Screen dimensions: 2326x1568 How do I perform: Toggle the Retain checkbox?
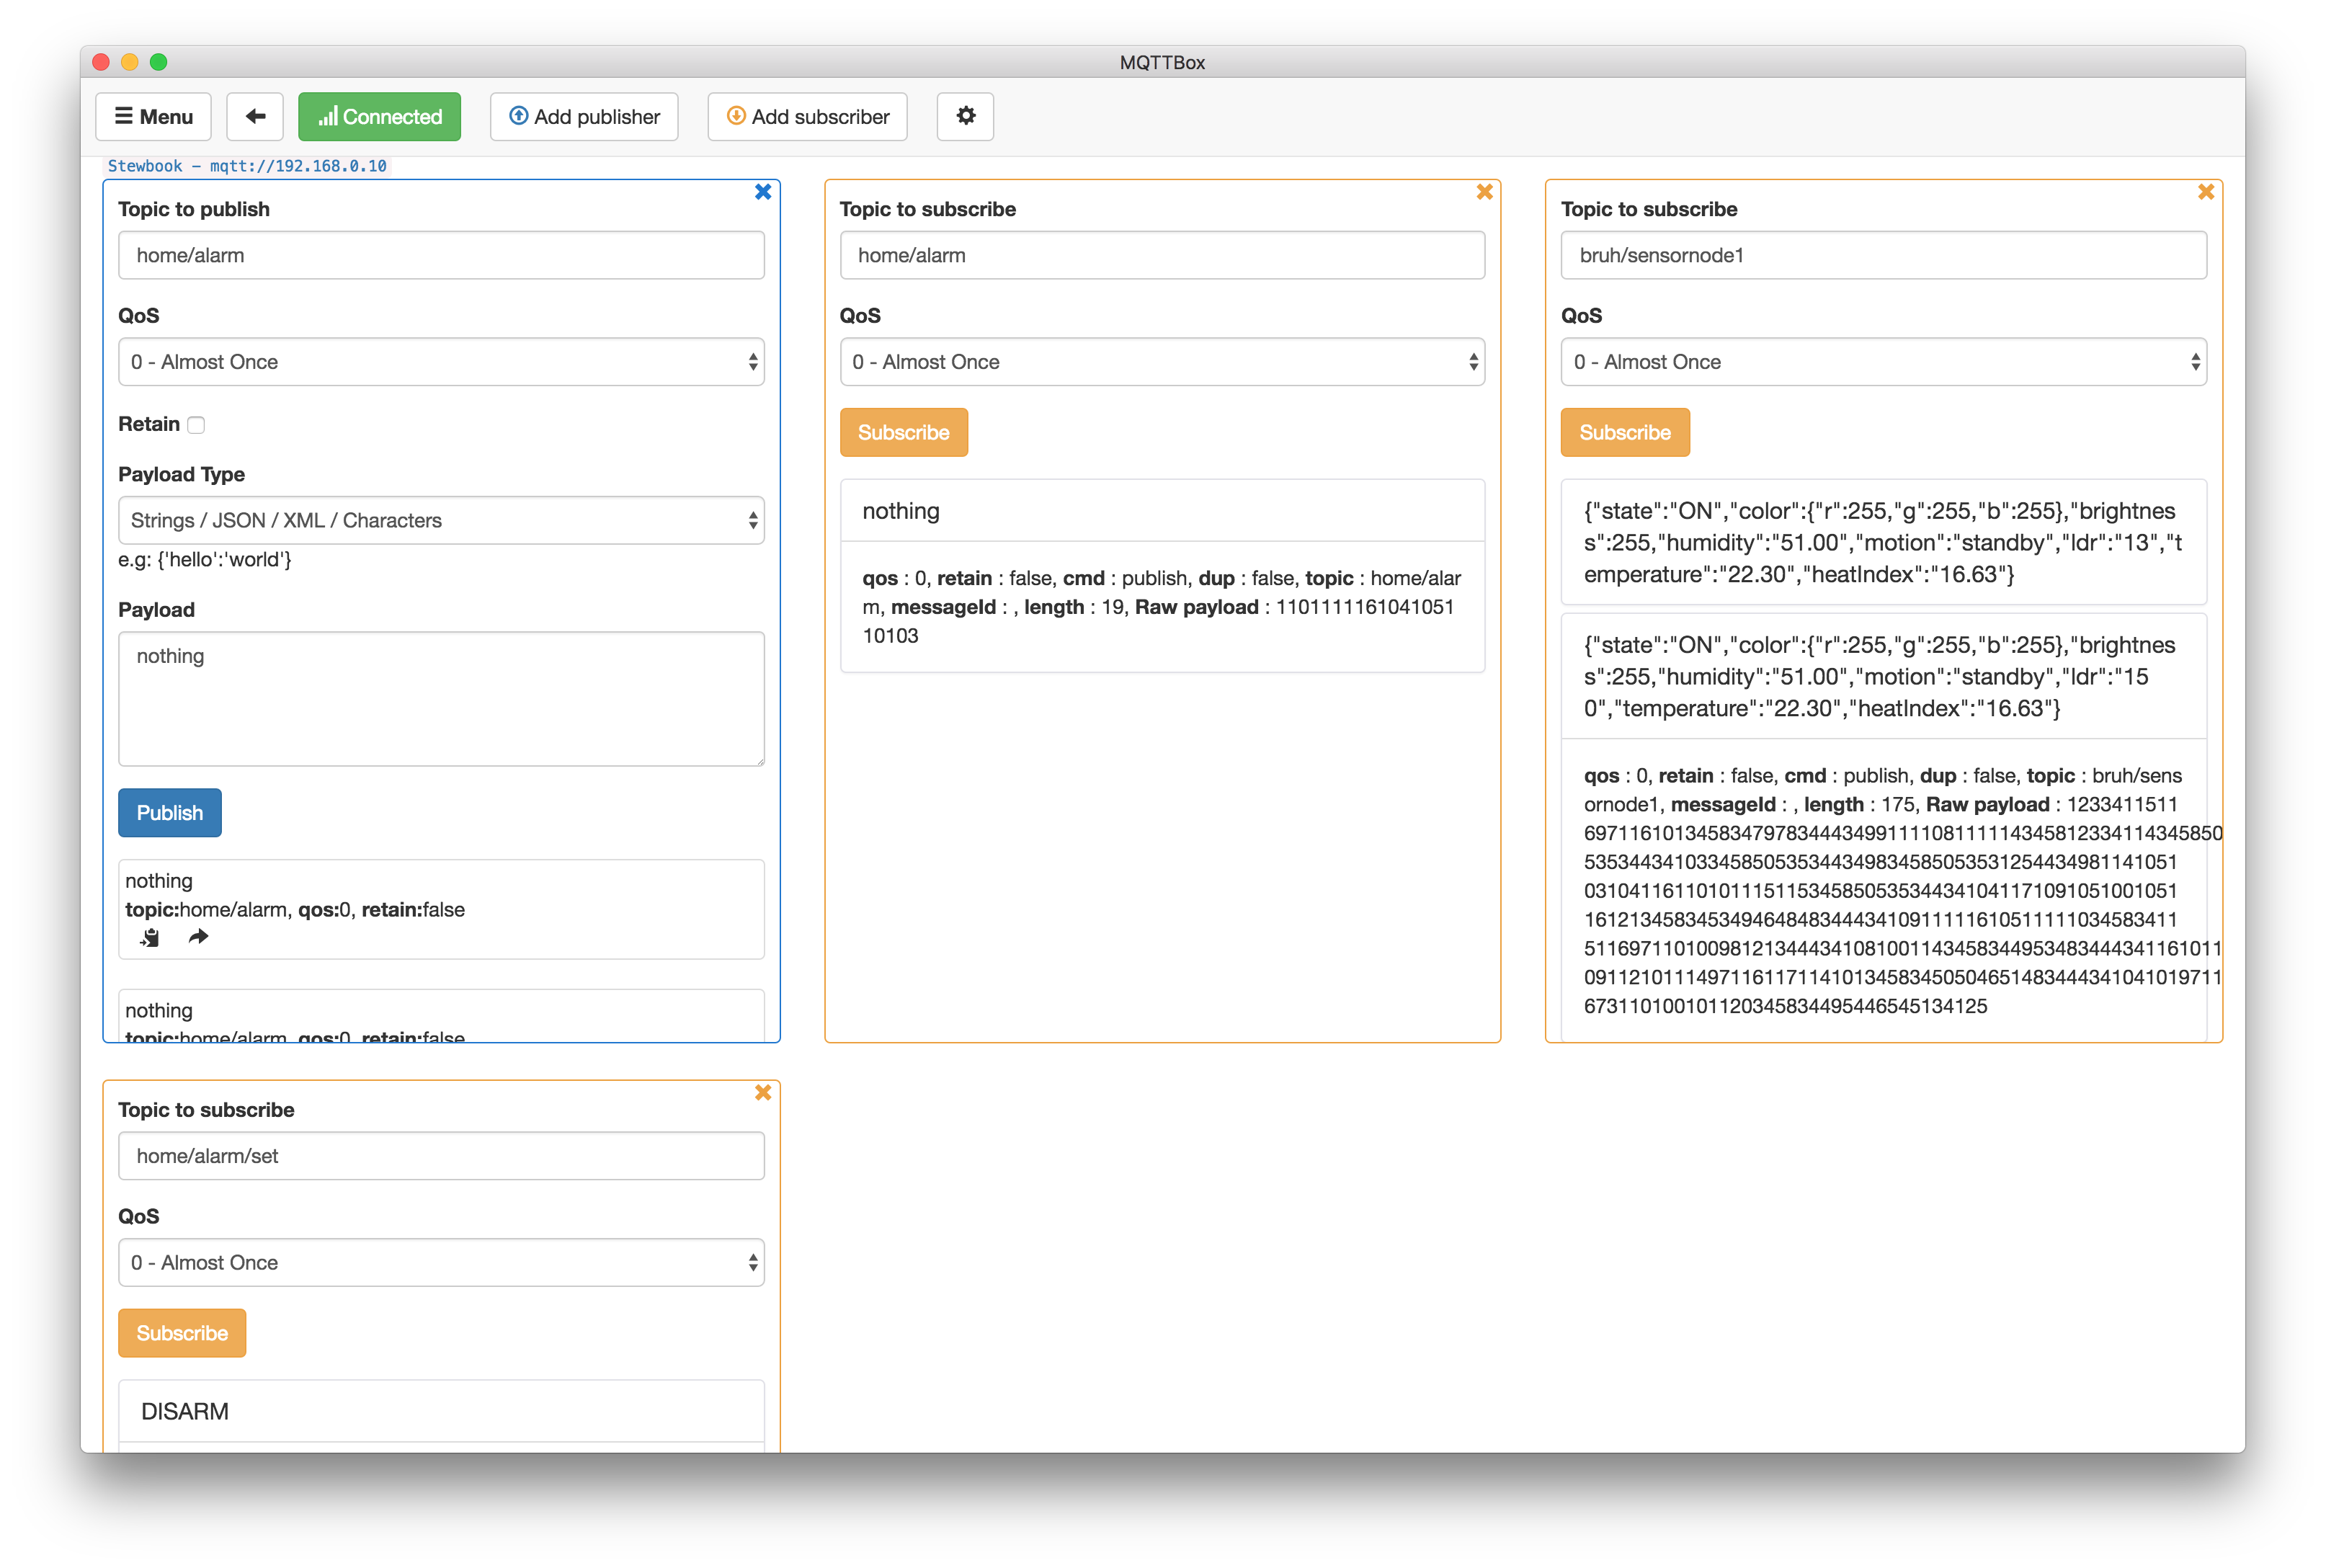point(197,425)
